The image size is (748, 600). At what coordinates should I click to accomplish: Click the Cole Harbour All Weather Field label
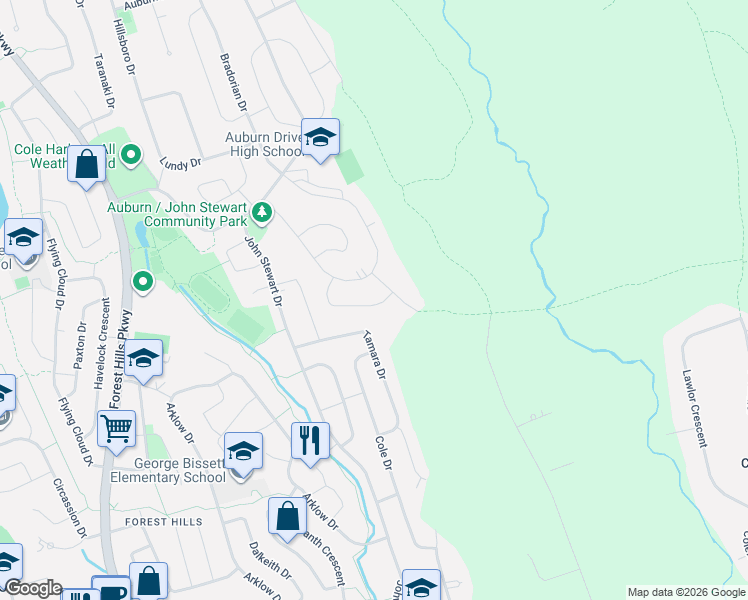coord(64,156)
